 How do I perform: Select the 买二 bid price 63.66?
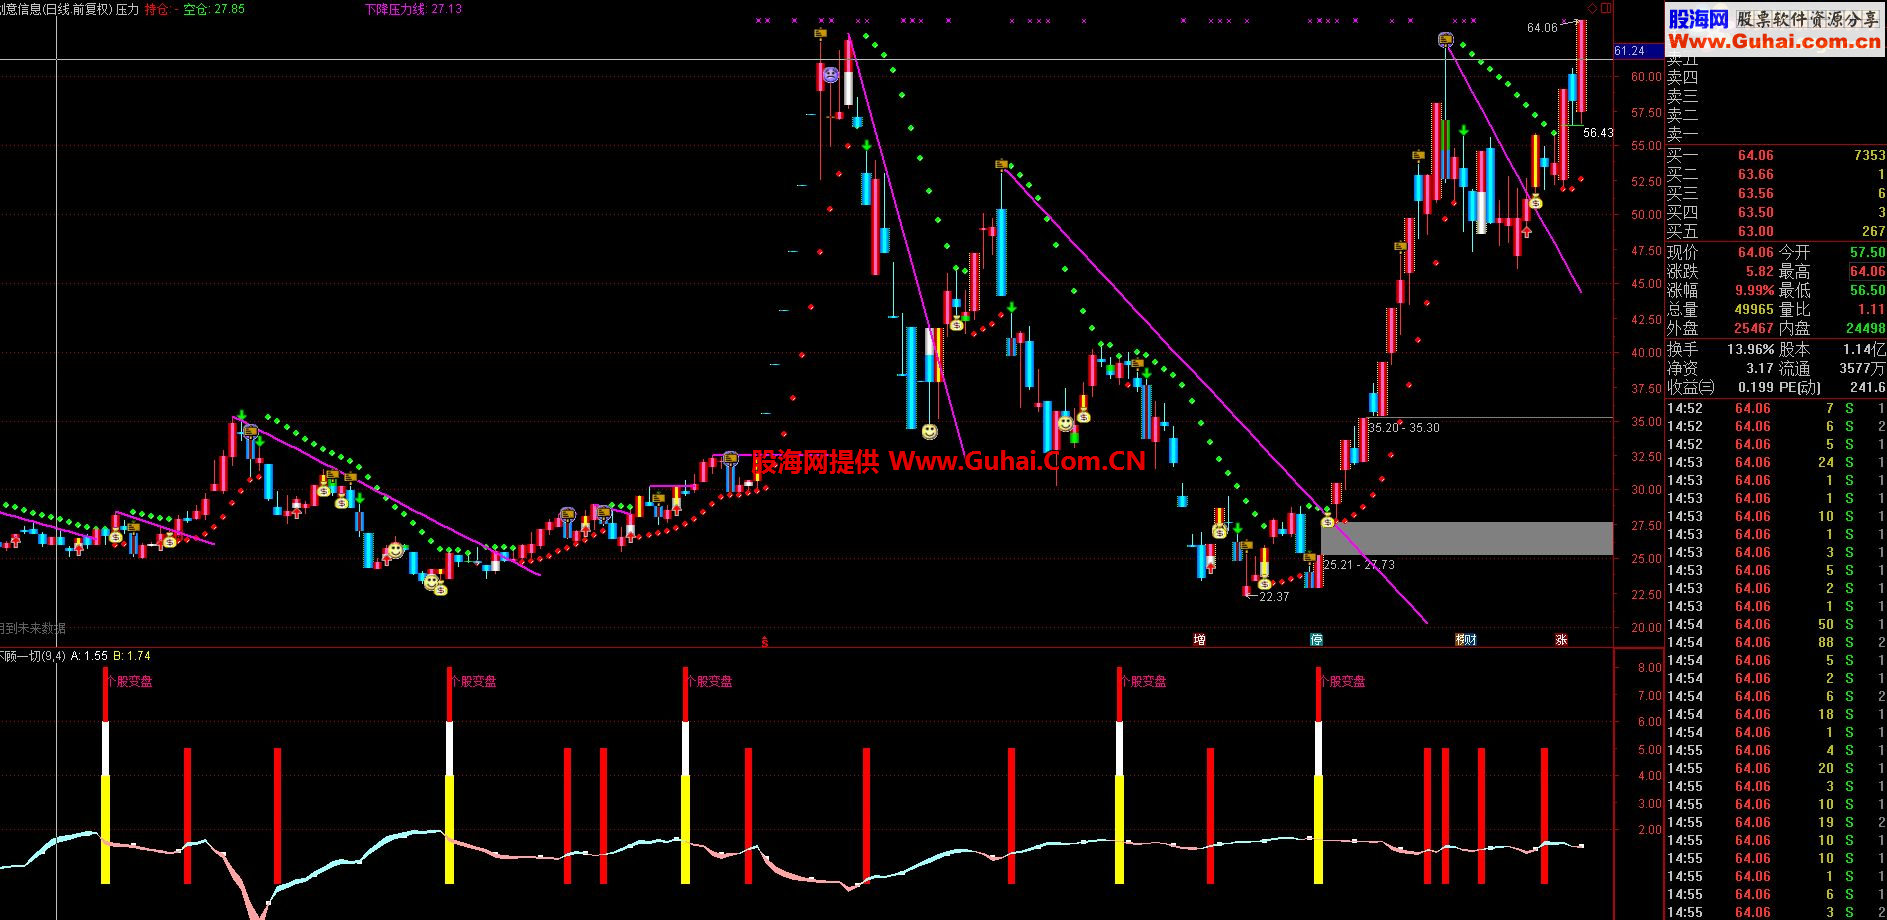coord(1755,175)
